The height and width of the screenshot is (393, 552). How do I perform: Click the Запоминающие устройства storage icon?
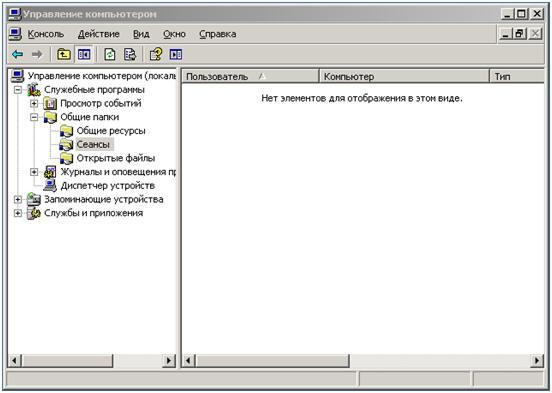[34, 199]
